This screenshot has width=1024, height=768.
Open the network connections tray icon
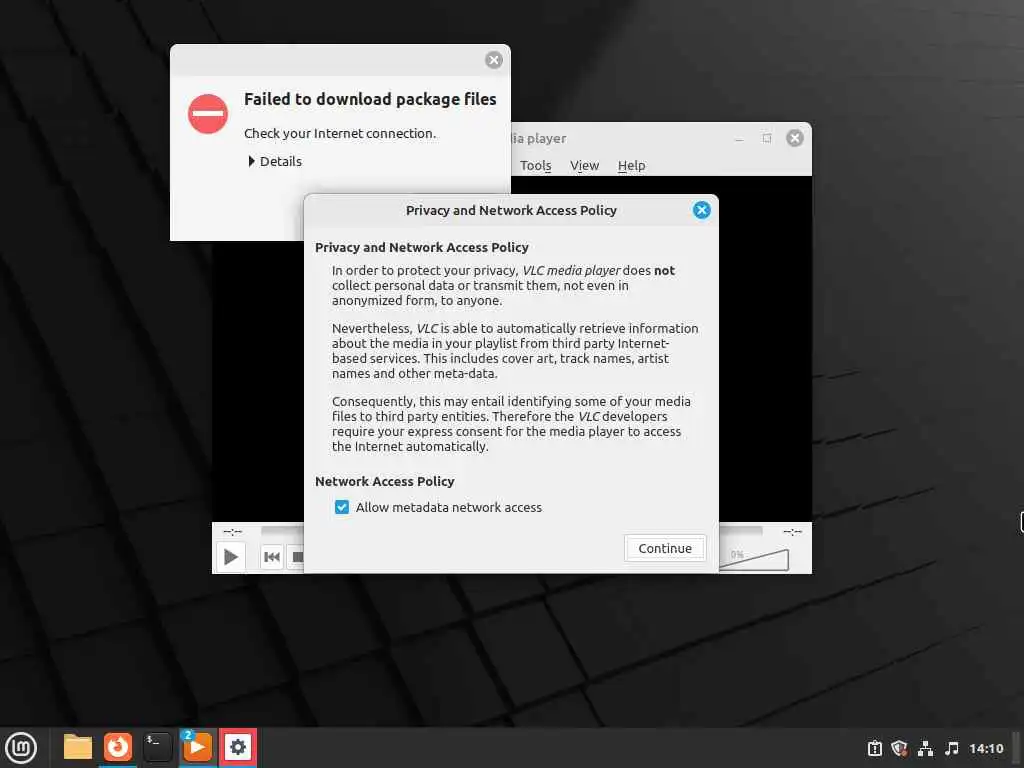click(x=925, y=748)
